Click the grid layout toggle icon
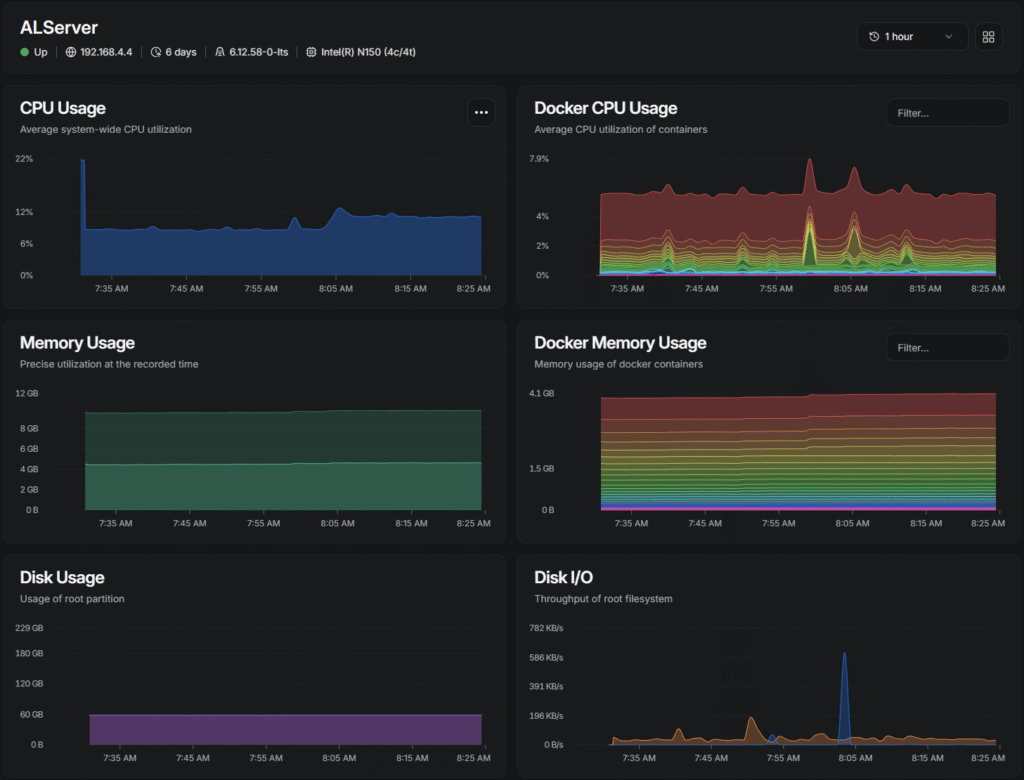This screenshot has height=780, width=1024. click(988, 37)
